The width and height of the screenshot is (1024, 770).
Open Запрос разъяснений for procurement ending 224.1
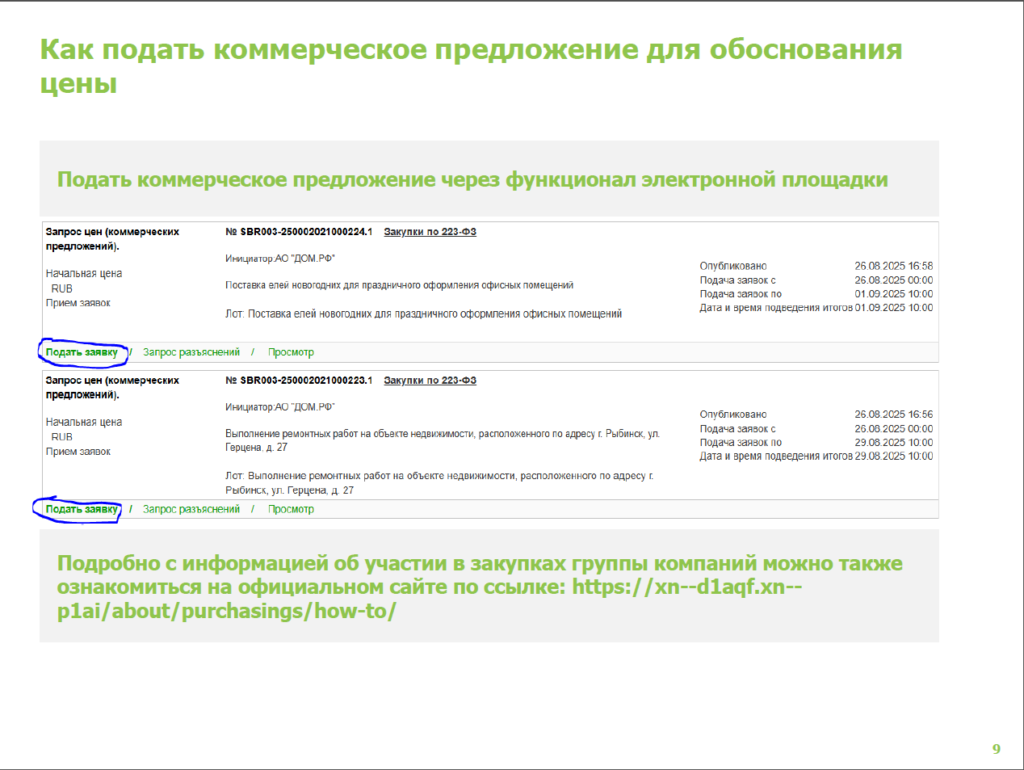(x=191, y=352)
